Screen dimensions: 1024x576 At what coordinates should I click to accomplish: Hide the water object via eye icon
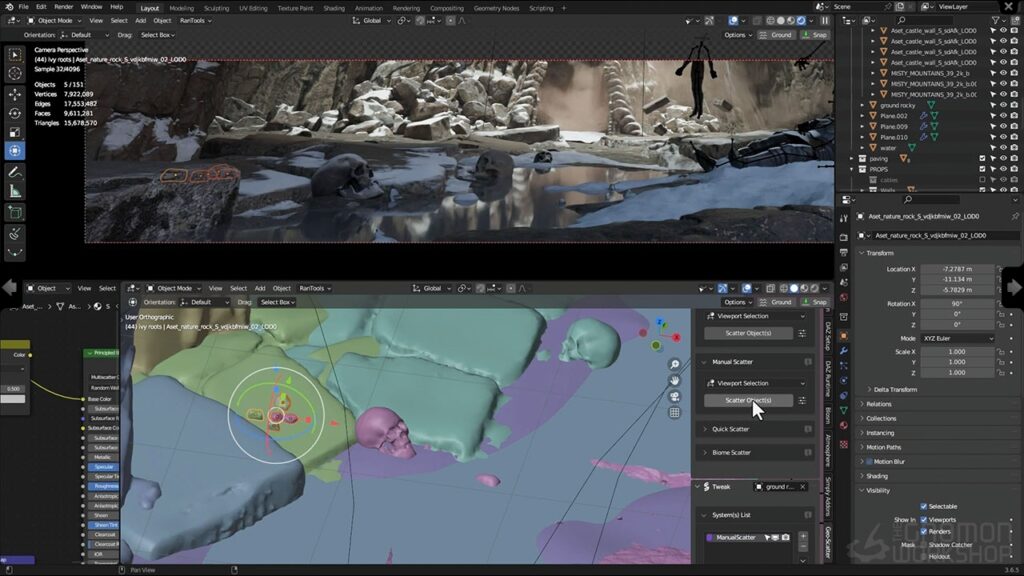(x=1004, y=148)
